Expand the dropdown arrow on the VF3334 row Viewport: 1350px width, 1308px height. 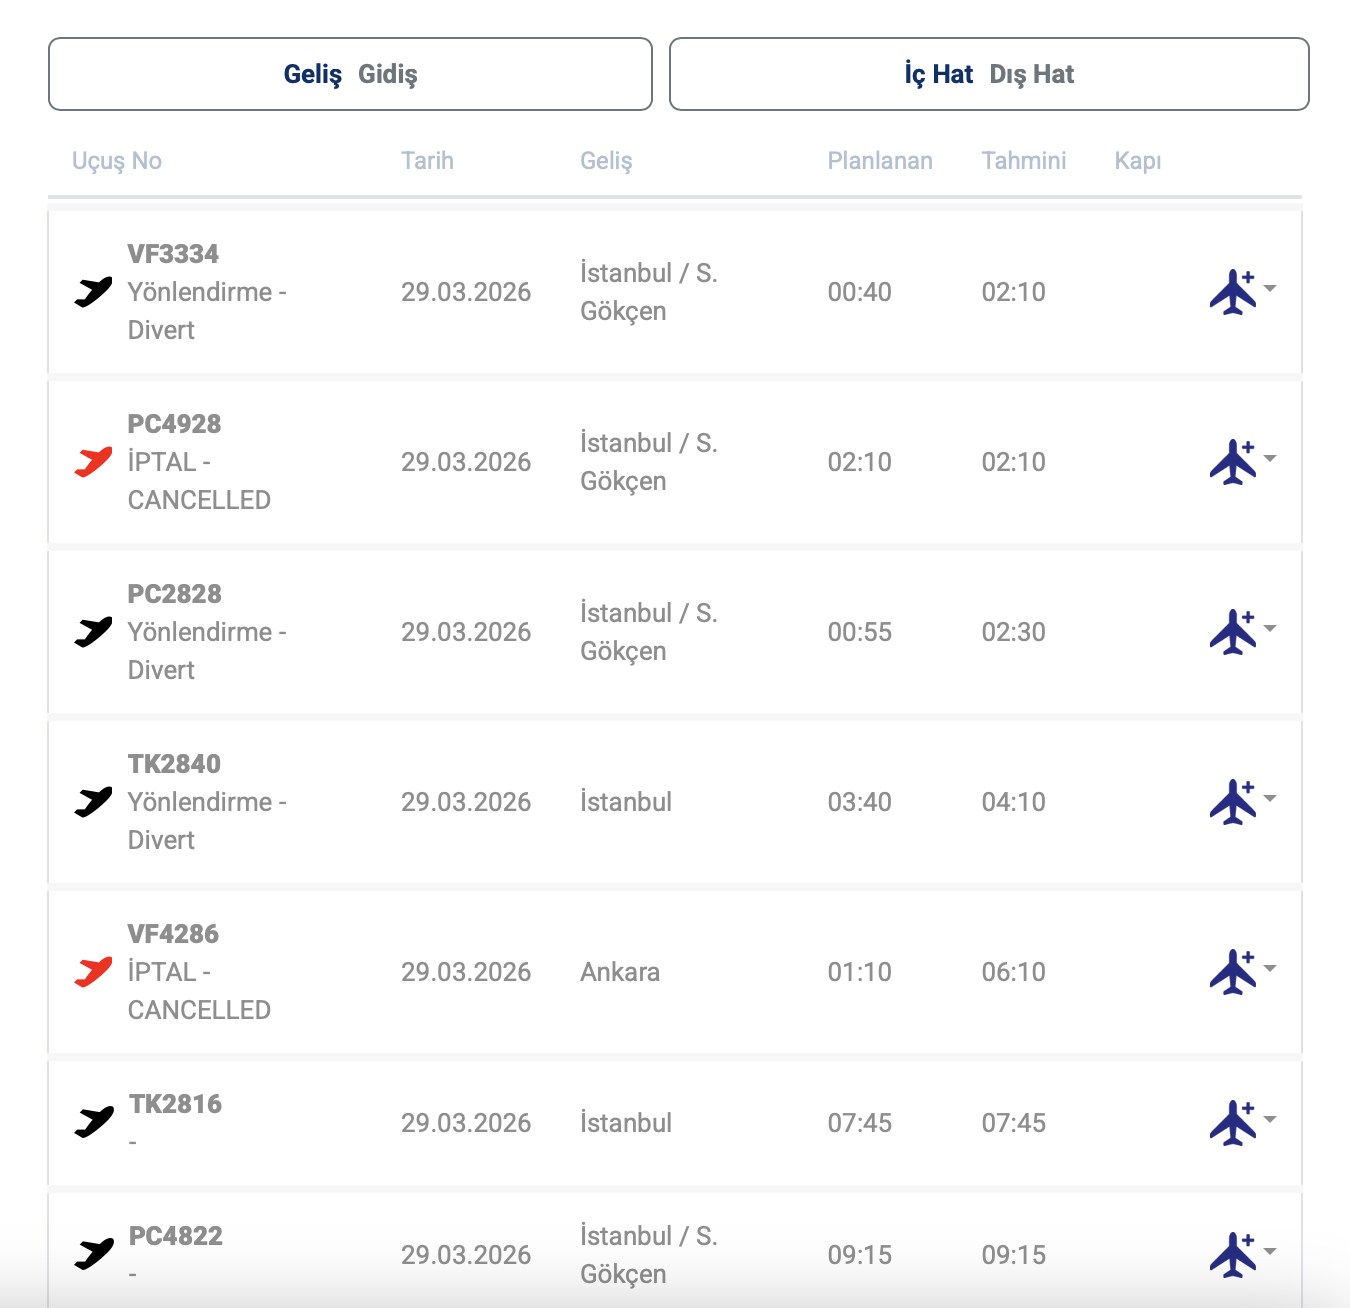click(1270, 288)
